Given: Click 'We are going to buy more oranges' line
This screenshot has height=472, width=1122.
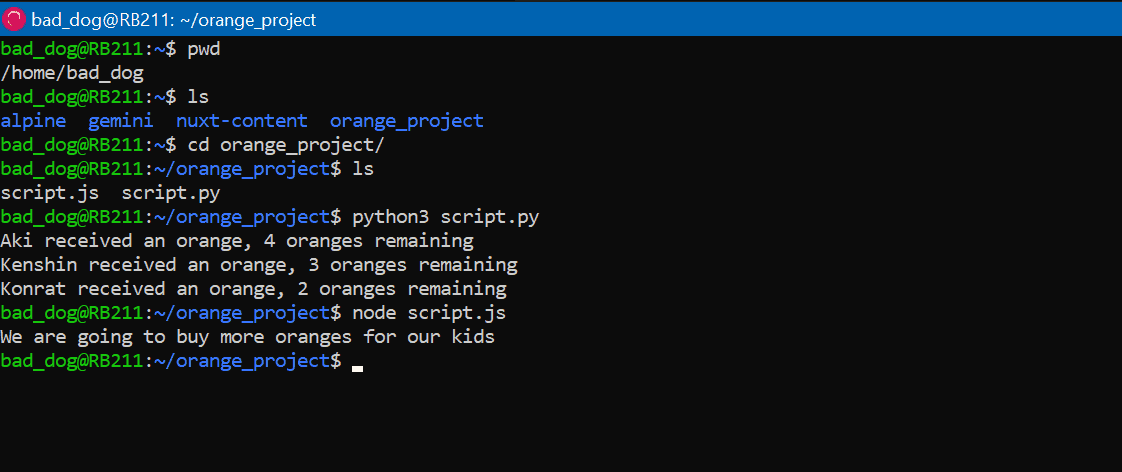Looking at the screenshot, I should coord(248,337).
